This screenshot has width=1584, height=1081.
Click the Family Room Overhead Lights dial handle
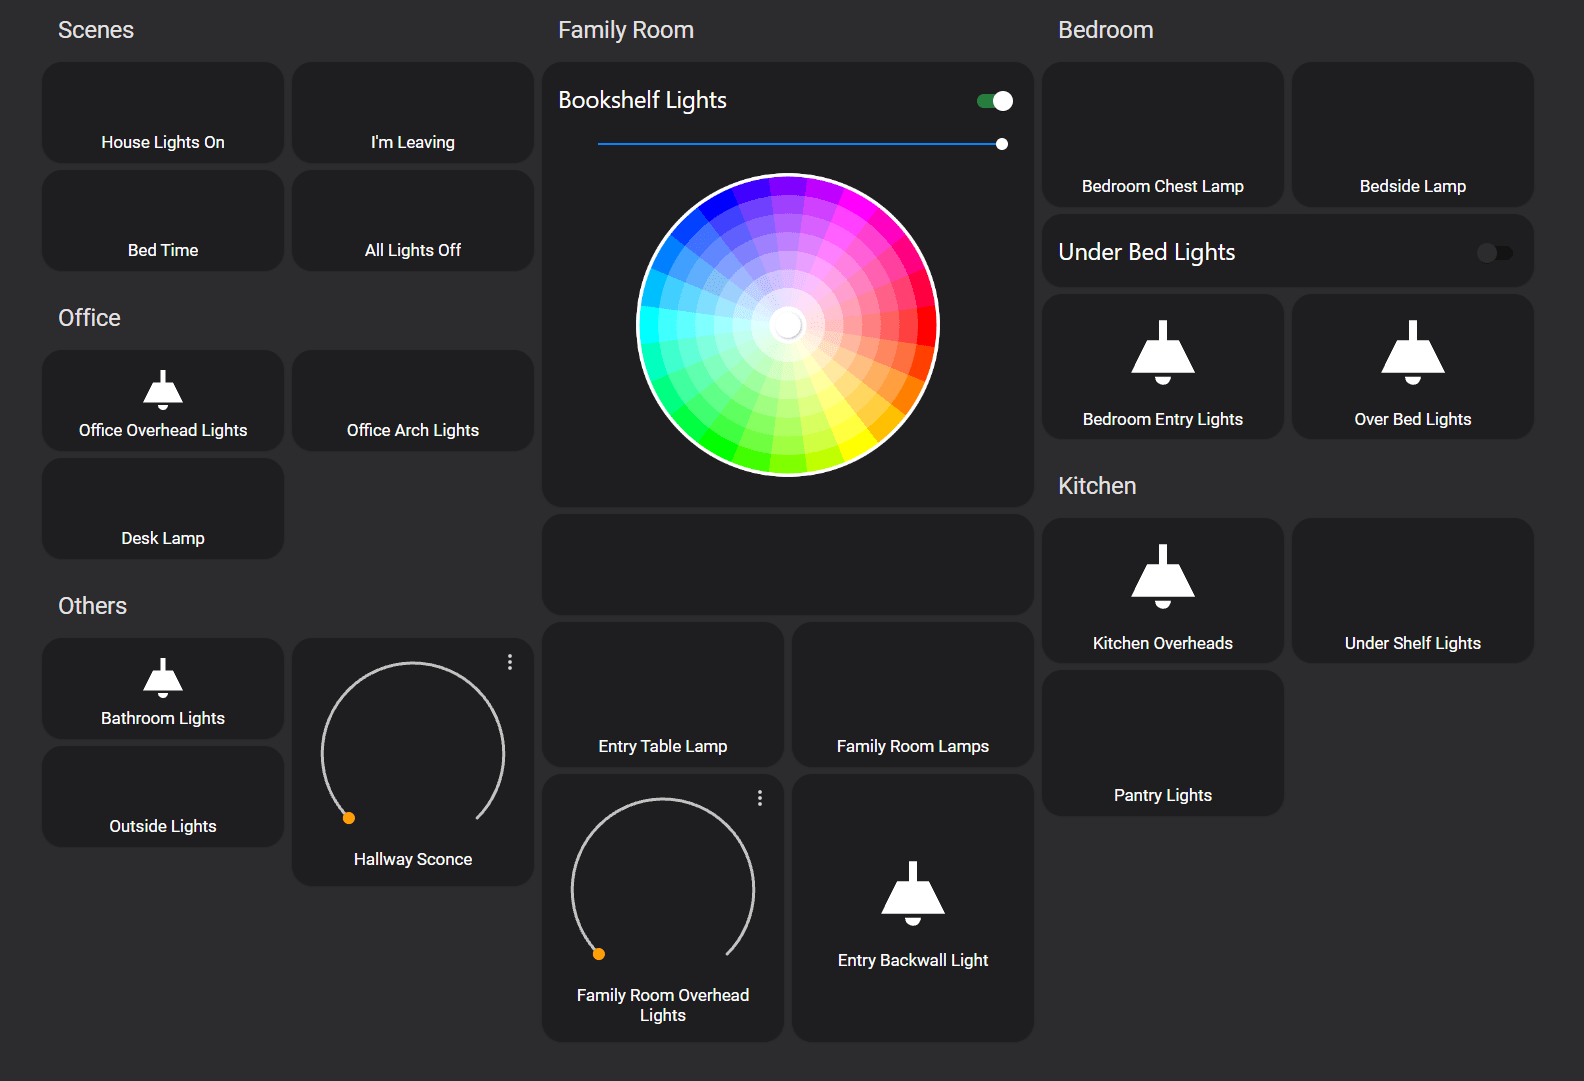point(599,954)
